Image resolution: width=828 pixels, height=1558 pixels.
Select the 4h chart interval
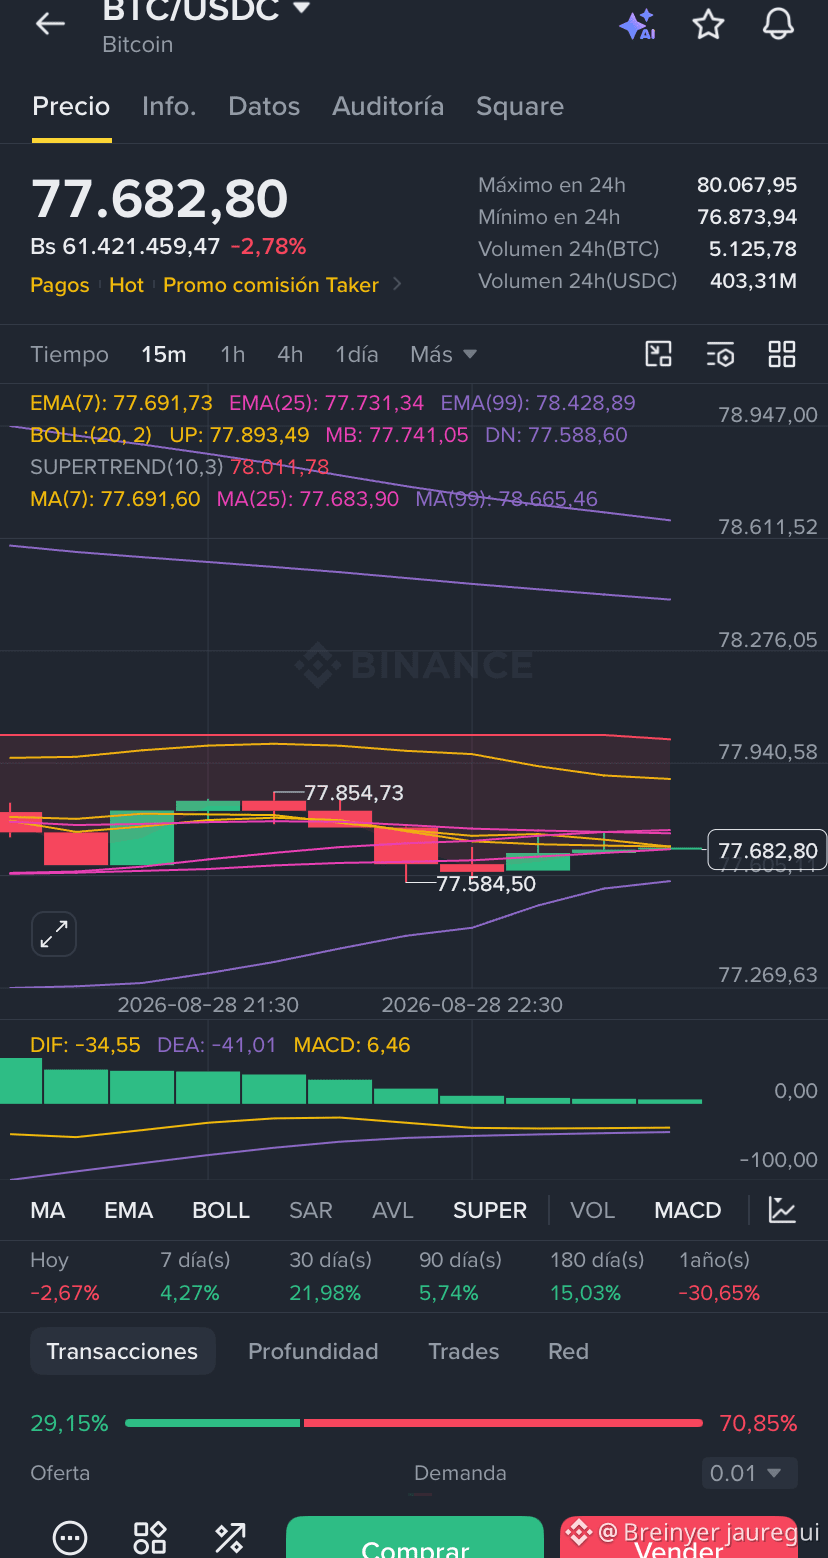(x=290, y=354)
